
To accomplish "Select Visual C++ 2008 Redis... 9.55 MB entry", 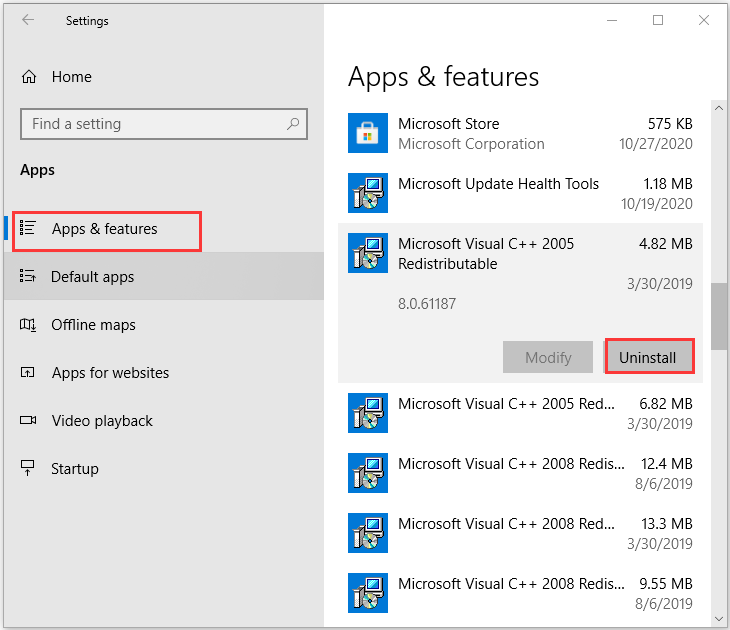I will pos(520,593).
